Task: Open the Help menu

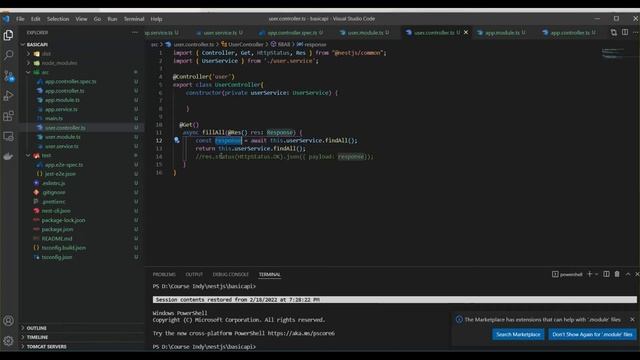Action: tap(156, 19)
